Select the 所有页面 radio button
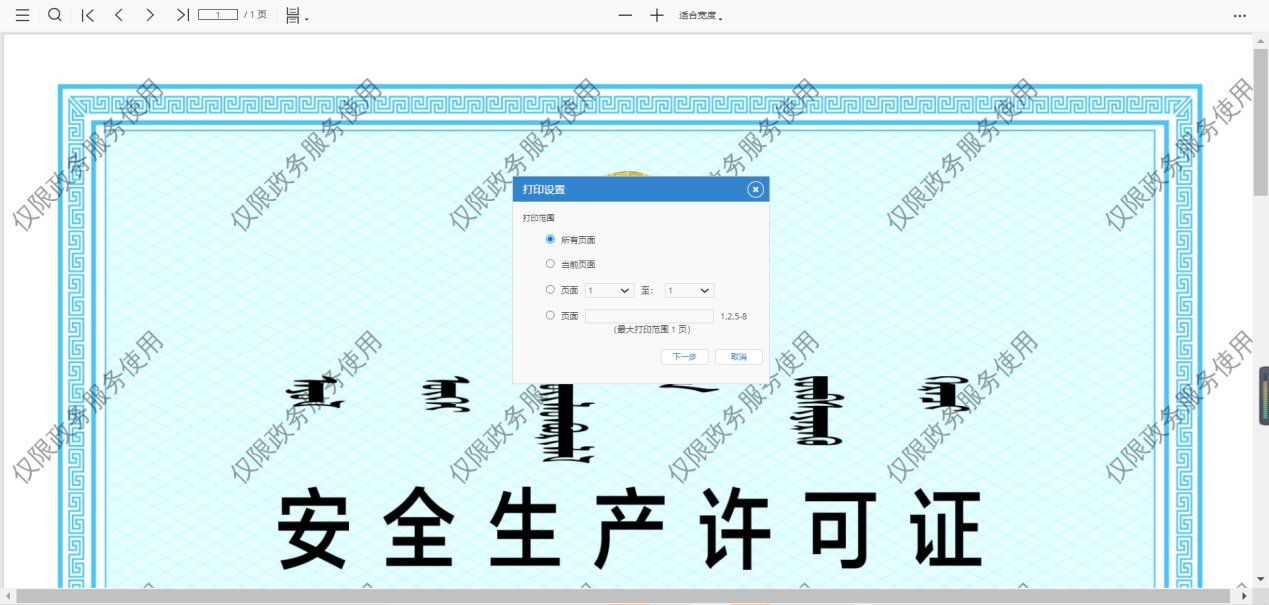 coord(550,239)
